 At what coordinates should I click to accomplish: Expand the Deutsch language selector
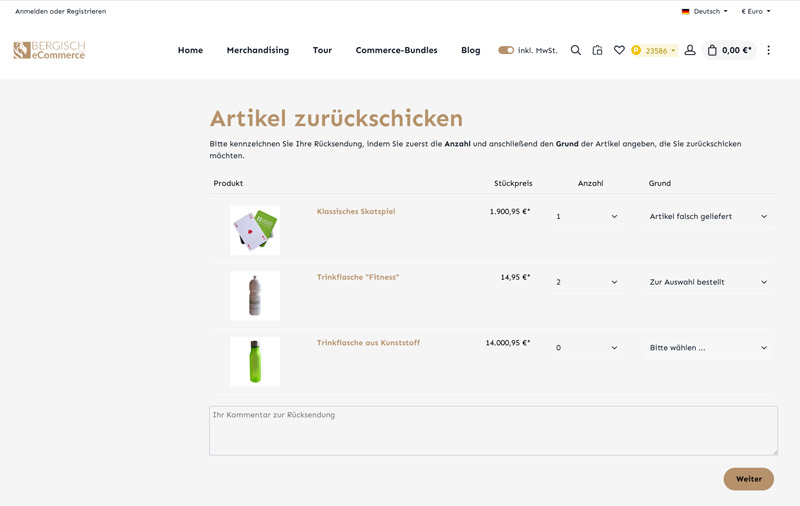pos(705,11)
